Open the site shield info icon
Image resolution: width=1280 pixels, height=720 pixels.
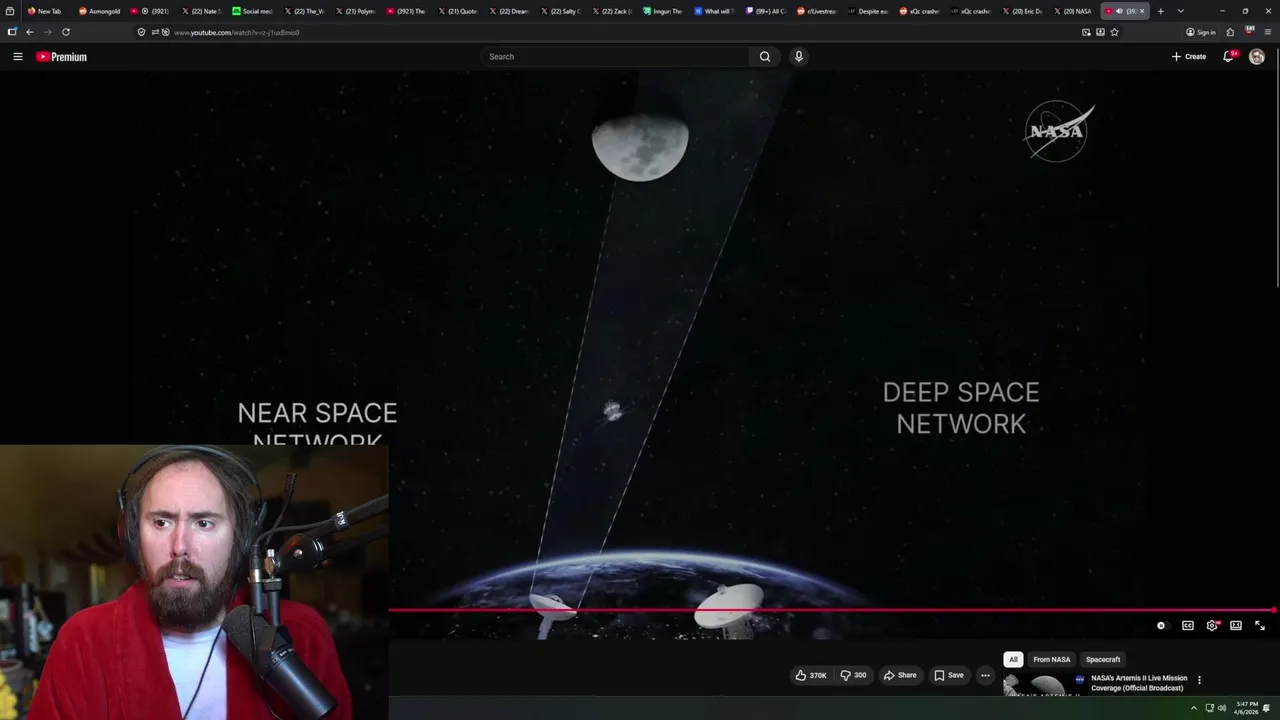point(141,32)
